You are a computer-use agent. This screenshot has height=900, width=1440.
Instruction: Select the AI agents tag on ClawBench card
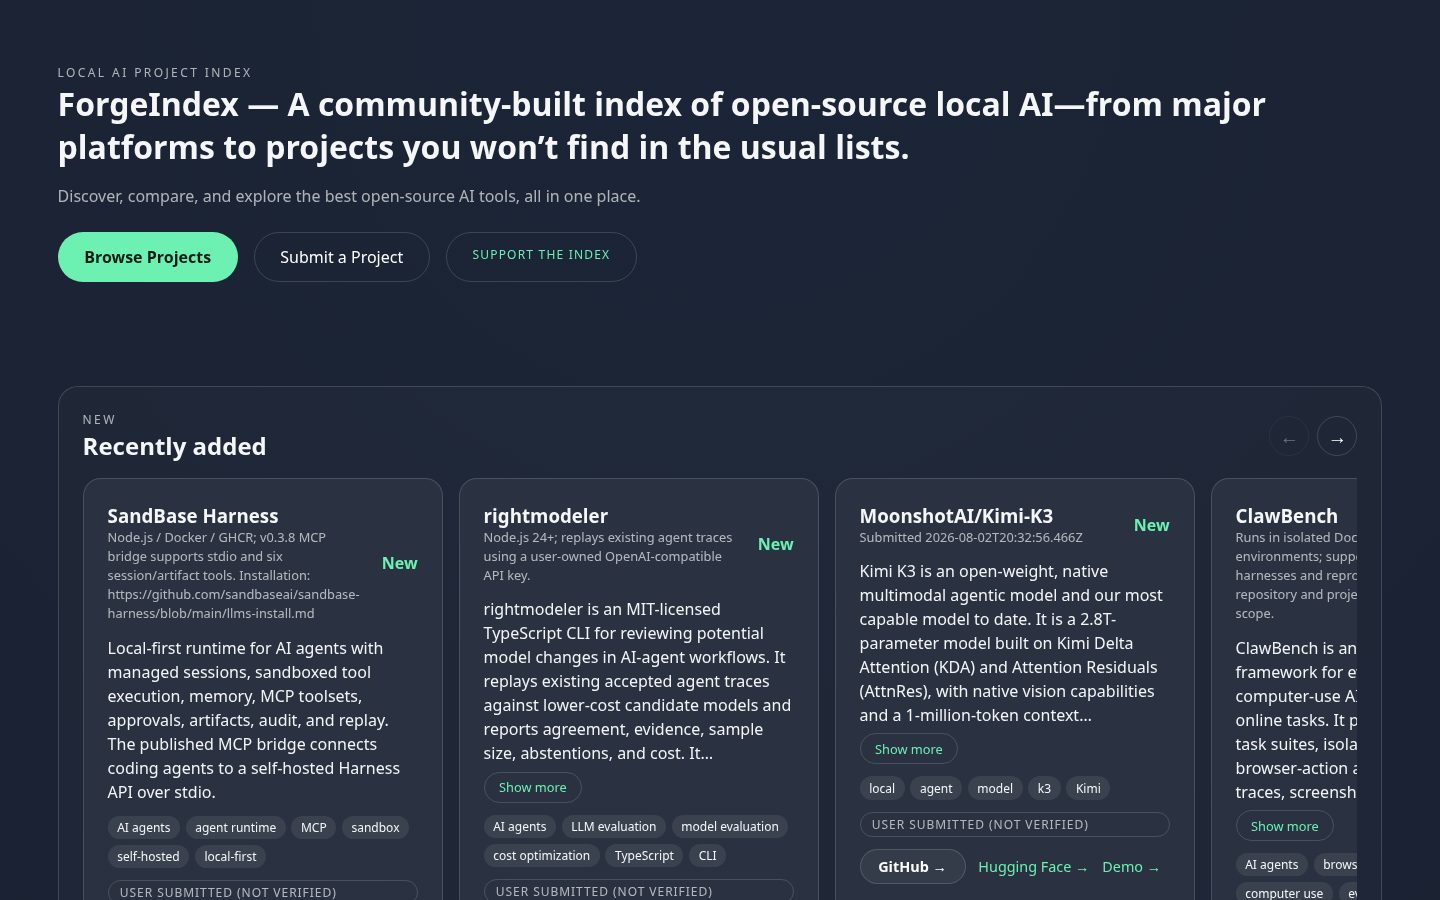1272,864
